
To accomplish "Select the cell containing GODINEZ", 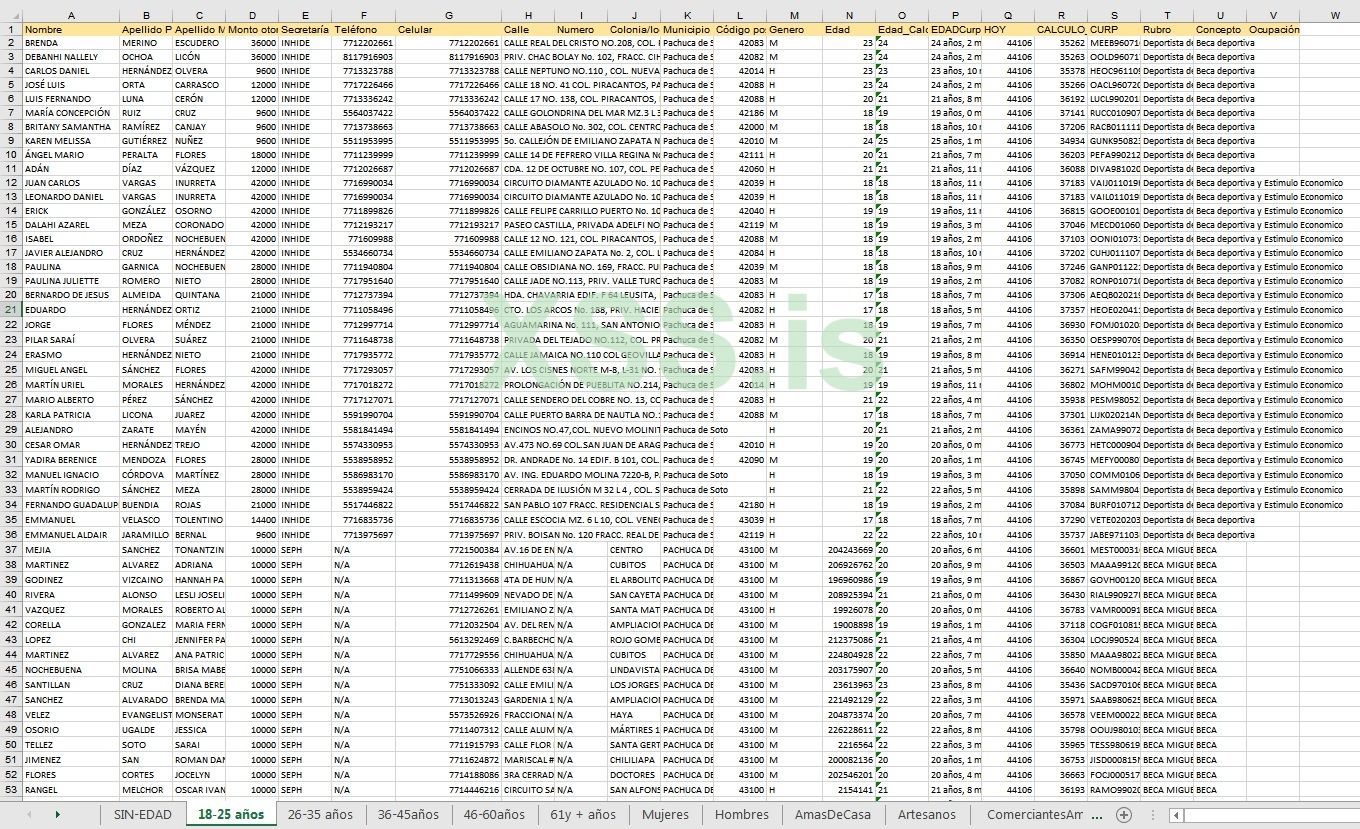I will pos(71,580).
